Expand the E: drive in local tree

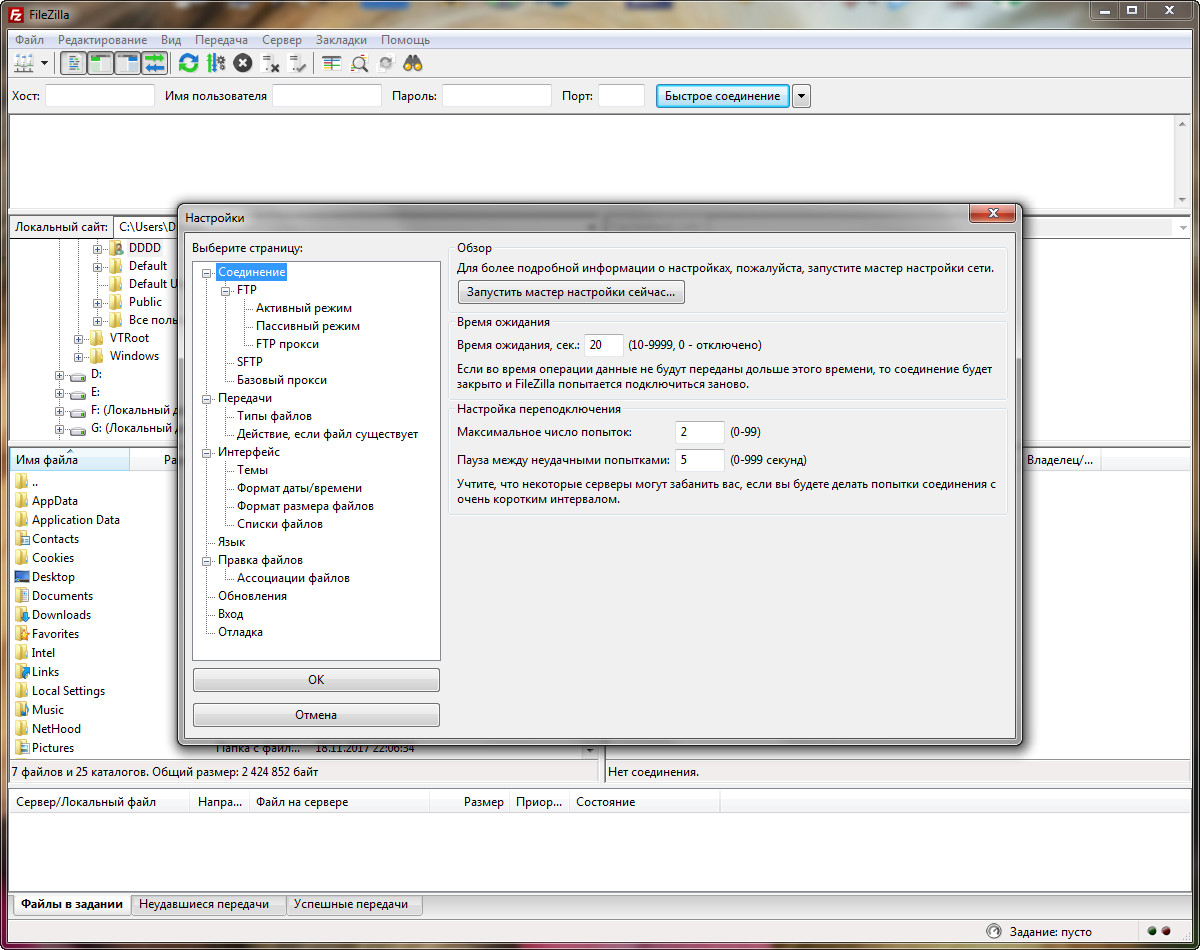60,392
